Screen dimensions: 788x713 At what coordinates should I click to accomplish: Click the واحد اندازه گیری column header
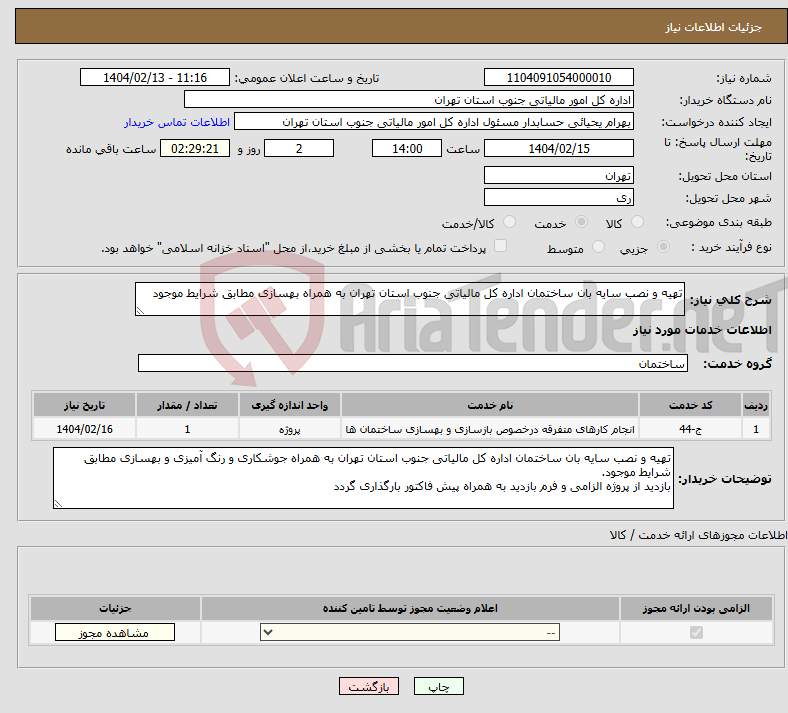click(289, 405)
